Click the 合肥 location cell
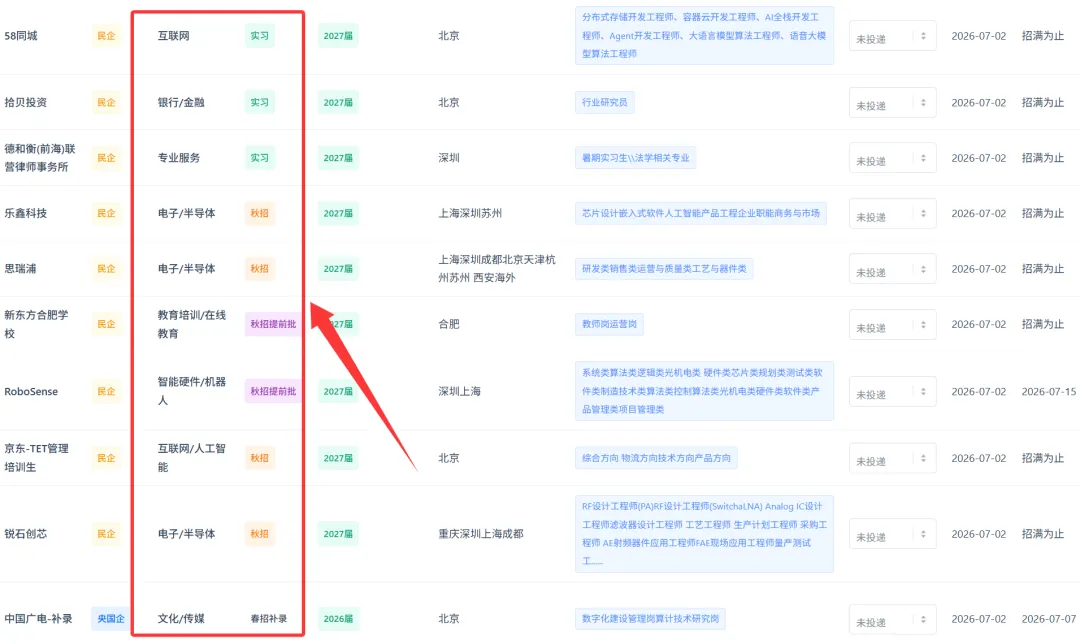The width and height of the screenshot is (1080, 644). pyautogui.click(x=449, y=324)
